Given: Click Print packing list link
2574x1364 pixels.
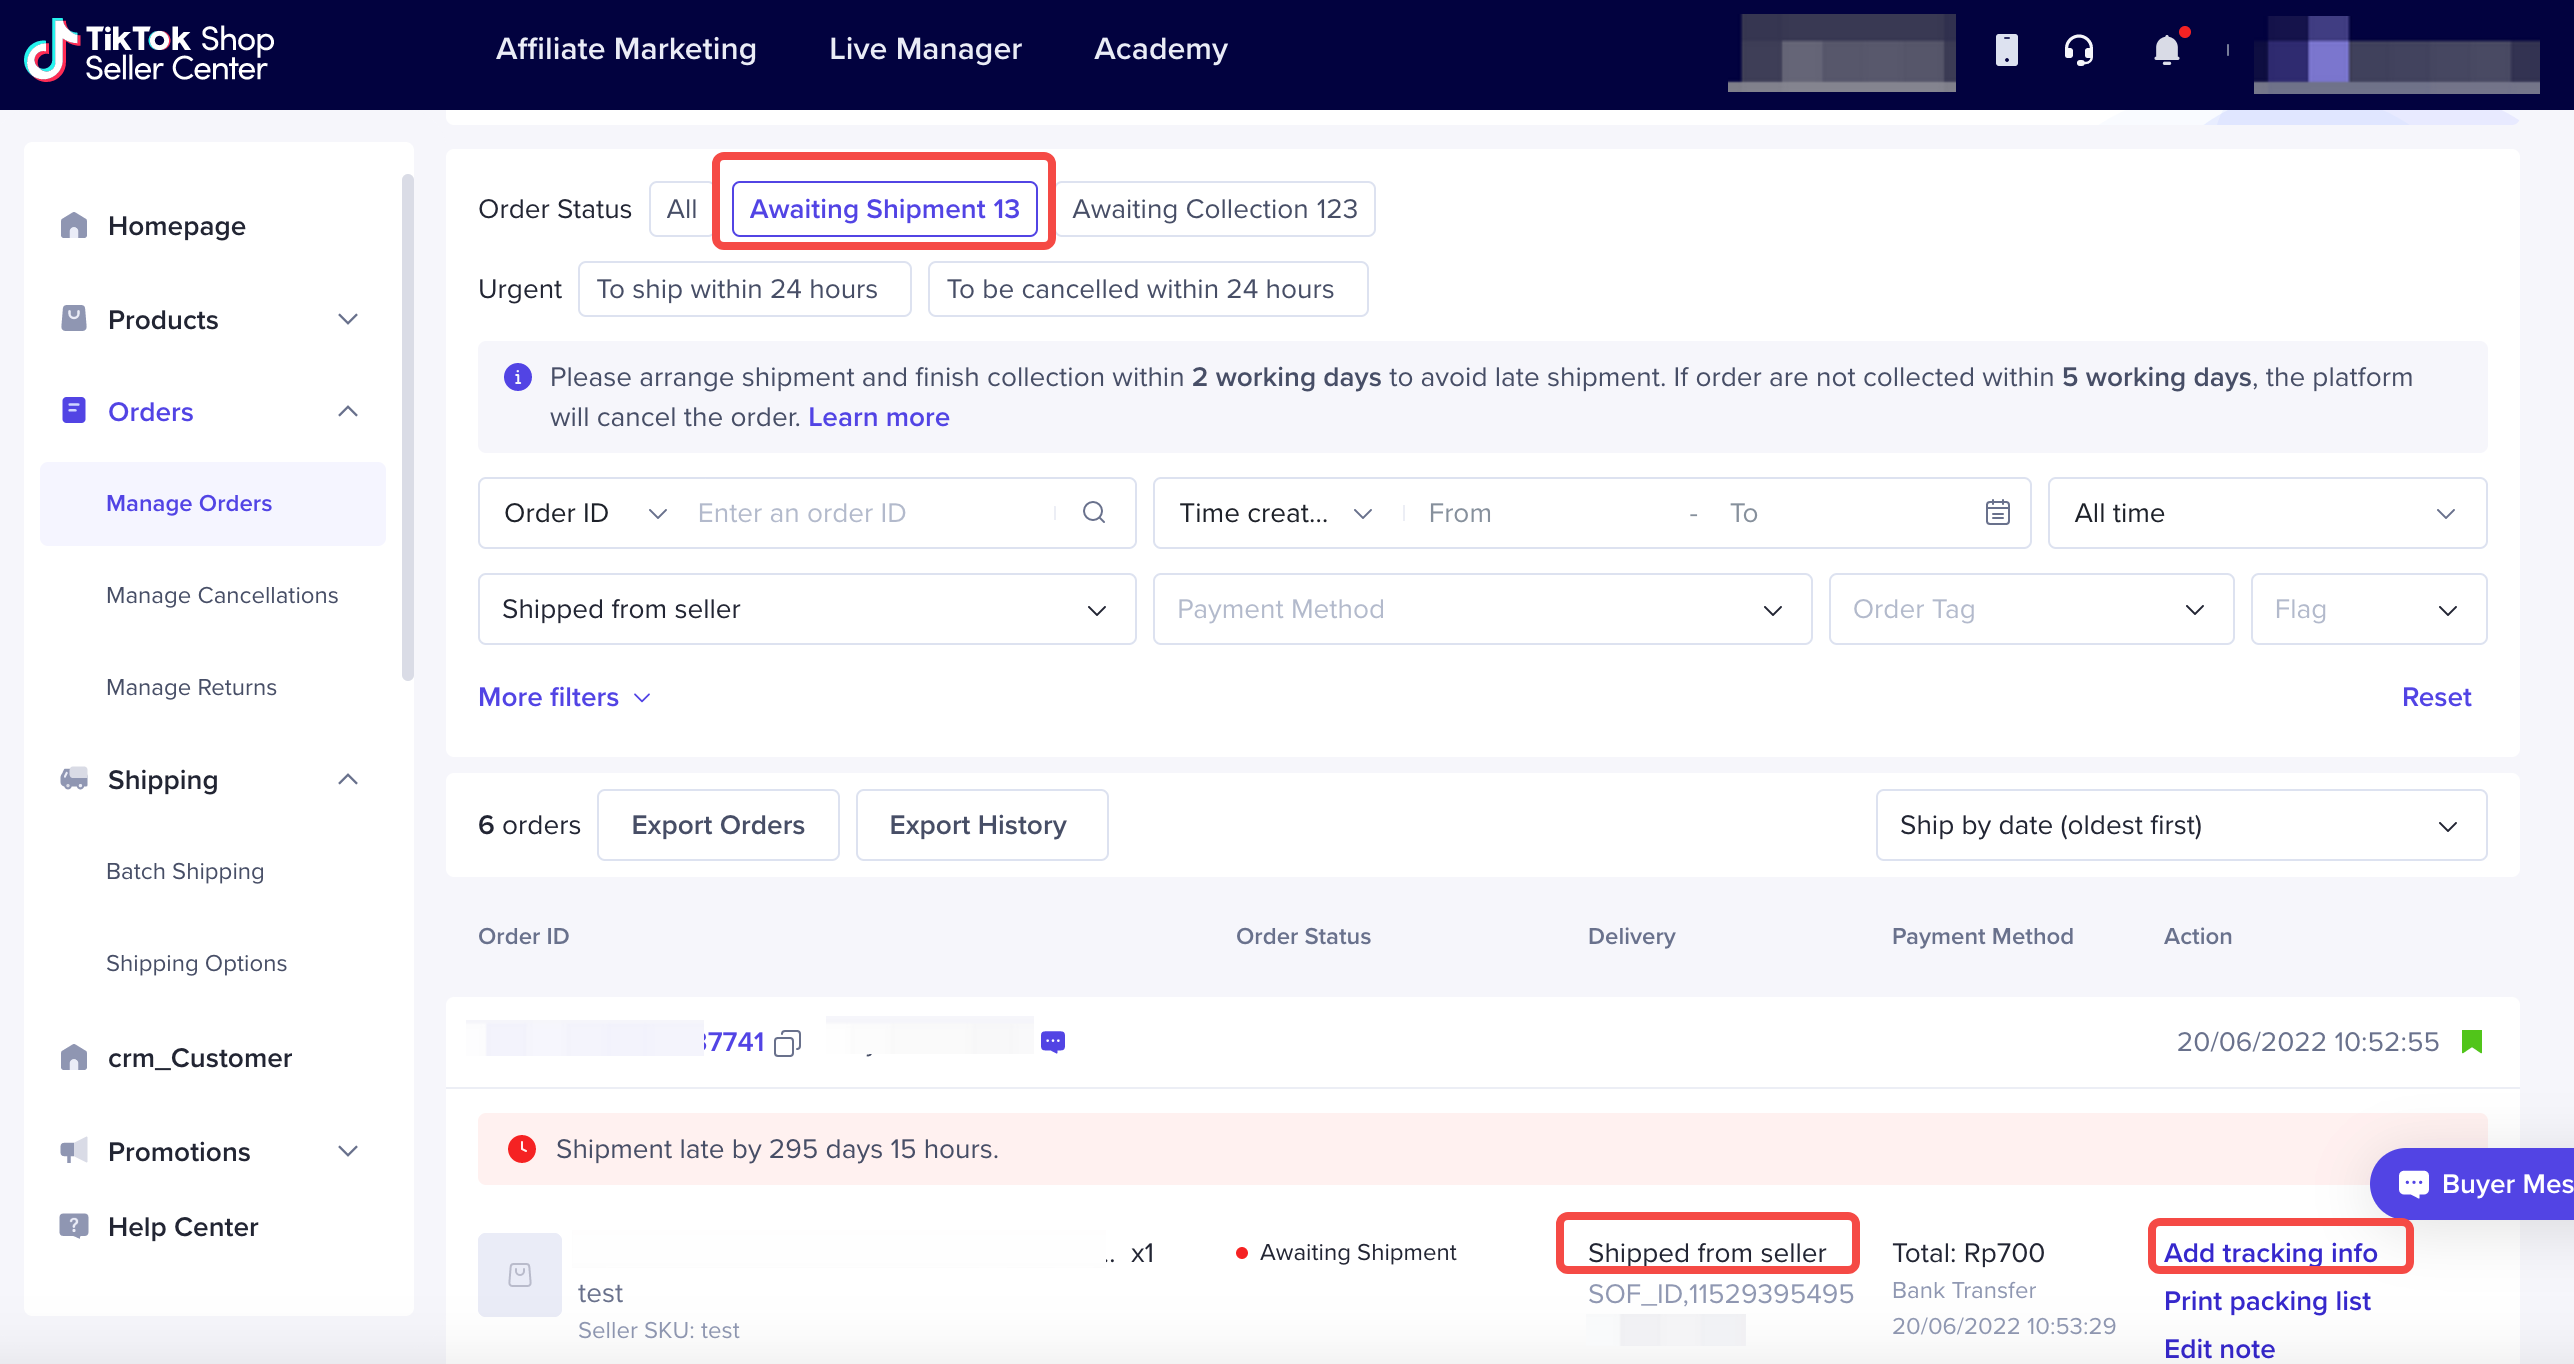Looking at the screenshot, I should pyautogui.click(x=2267, y=1300).
